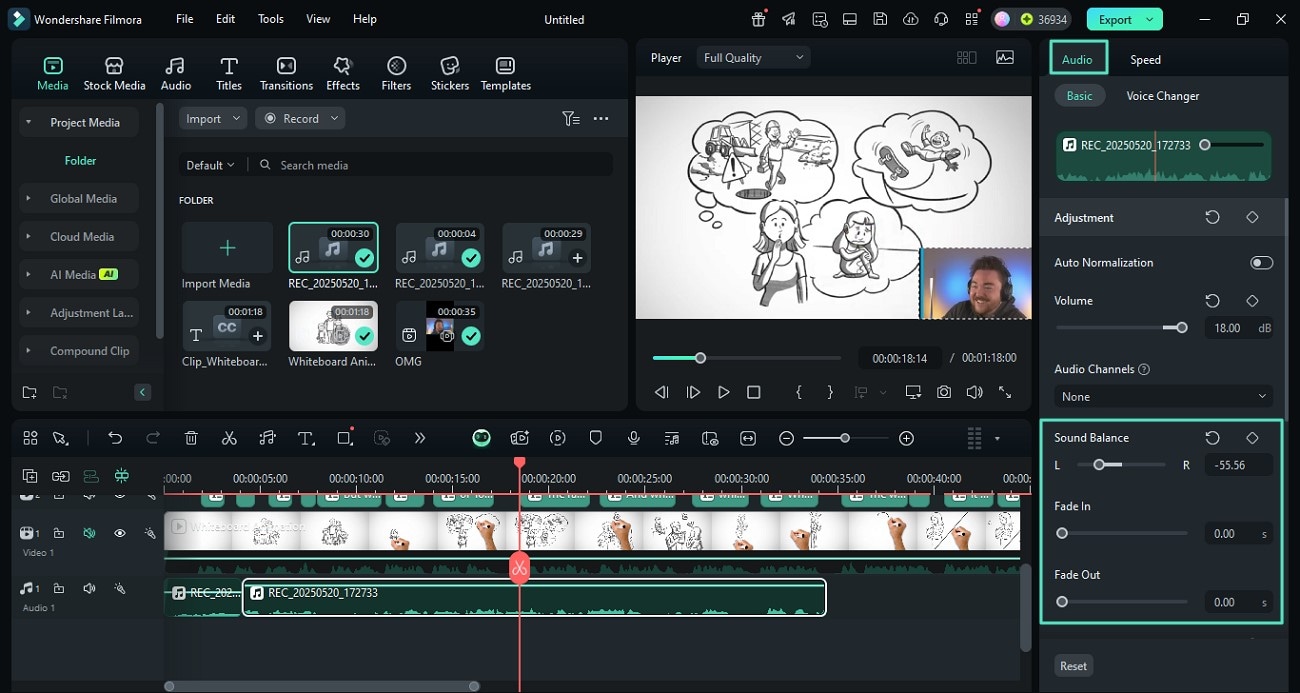Adjust the Volume slider handle
The image size is (1300, 693).
(x=1182, y=328)
